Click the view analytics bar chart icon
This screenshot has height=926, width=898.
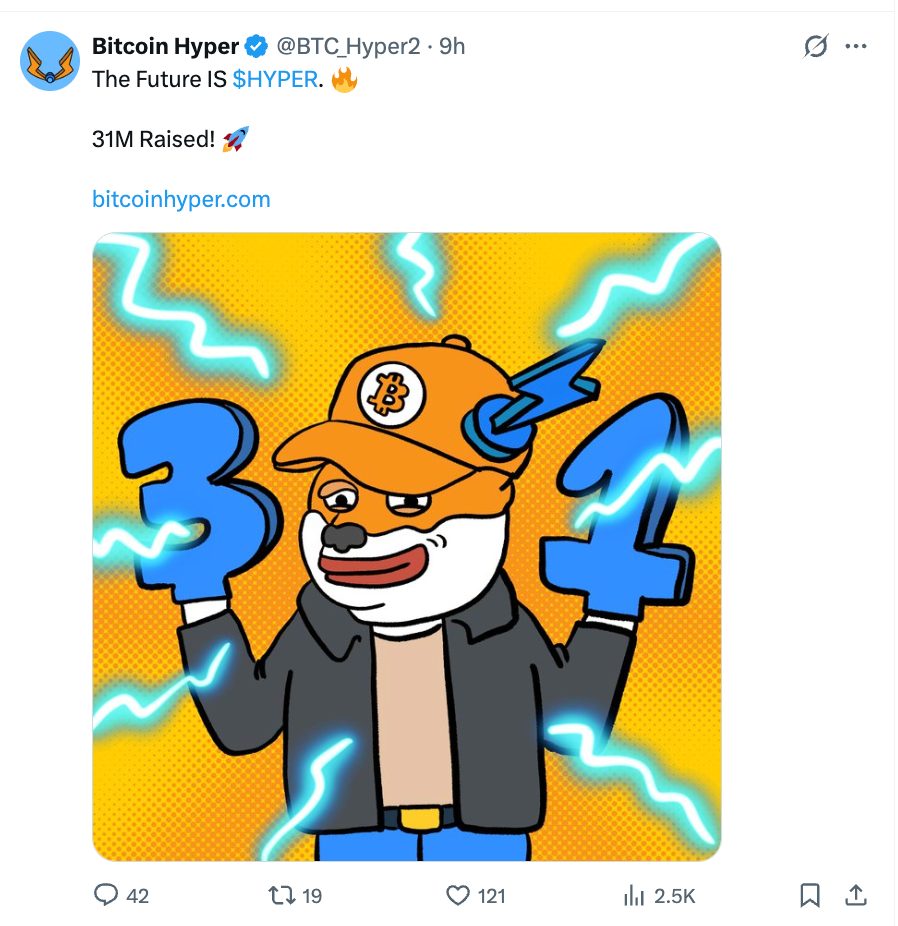(x=632, y=895)
